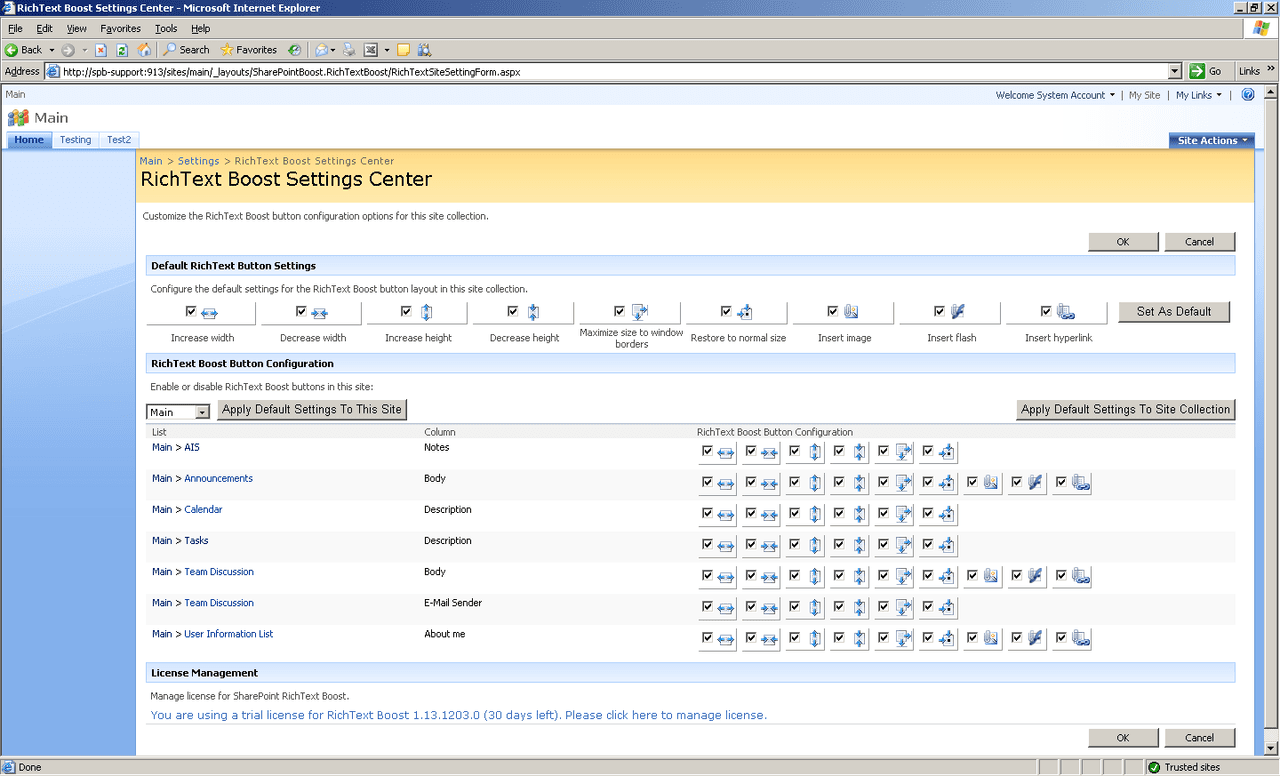Expand the My Links dropdown
The height and width of the screenshot is (776, 1280).
pyautogui.click(x=1198, y=95)
